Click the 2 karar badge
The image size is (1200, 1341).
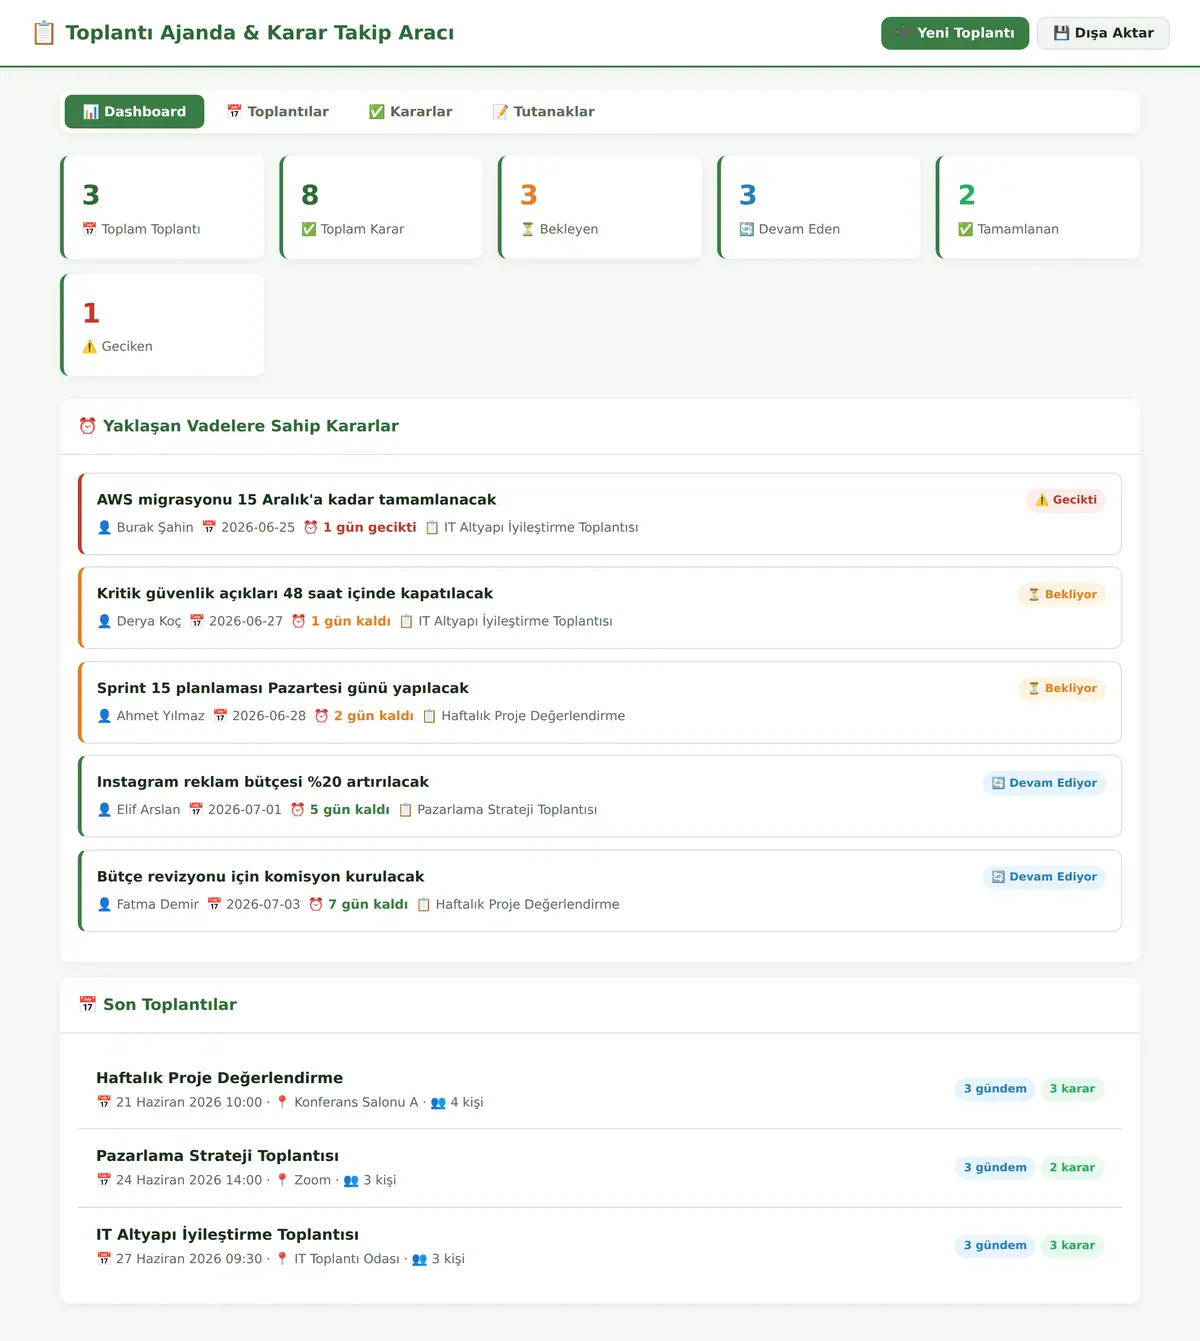1072,1168
